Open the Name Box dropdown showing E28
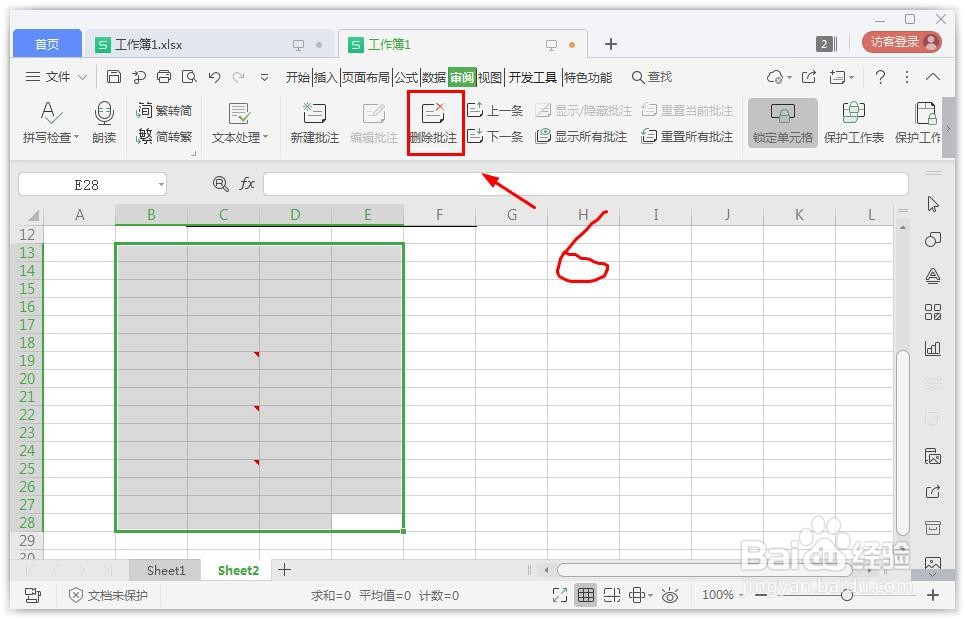 point(159,184)
